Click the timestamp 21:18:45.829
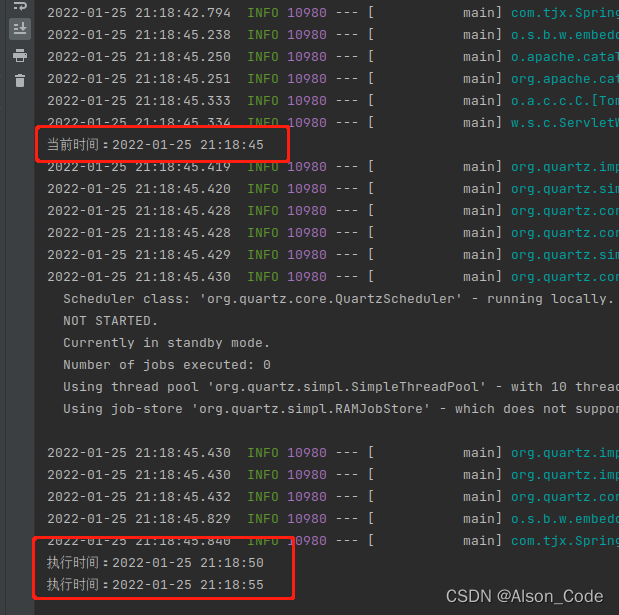The image size is (619, 615). pyautogui.click(x=139, y=519)
